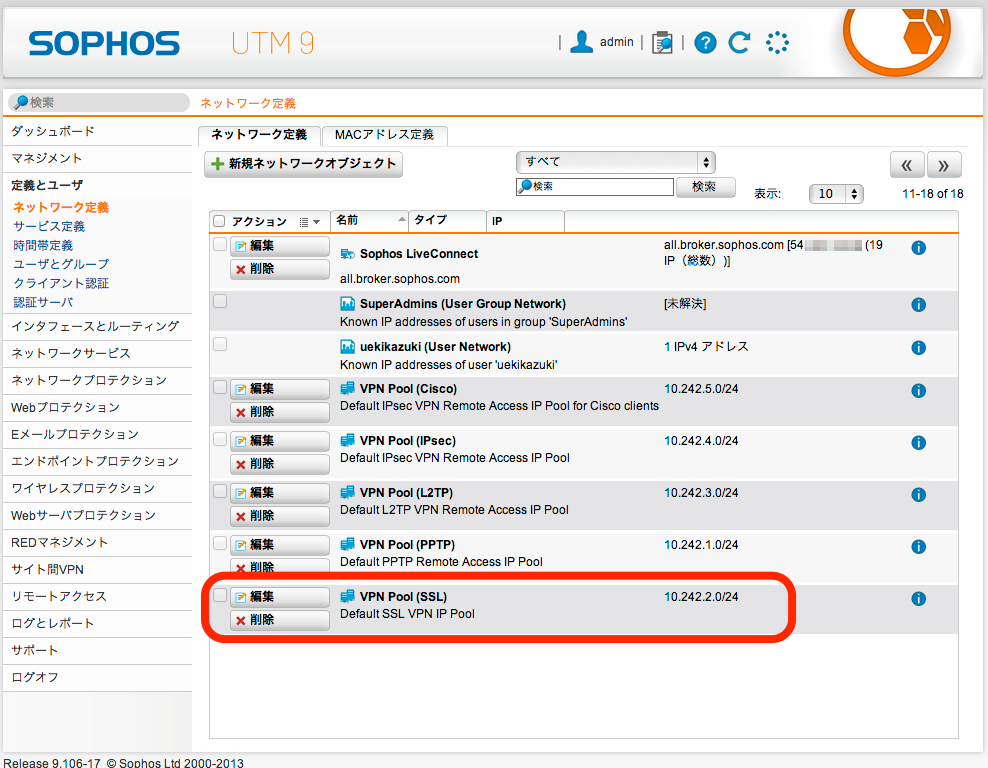
Task: Click 新規ネットワークオブジェクト button
Action: click(304, 164)
